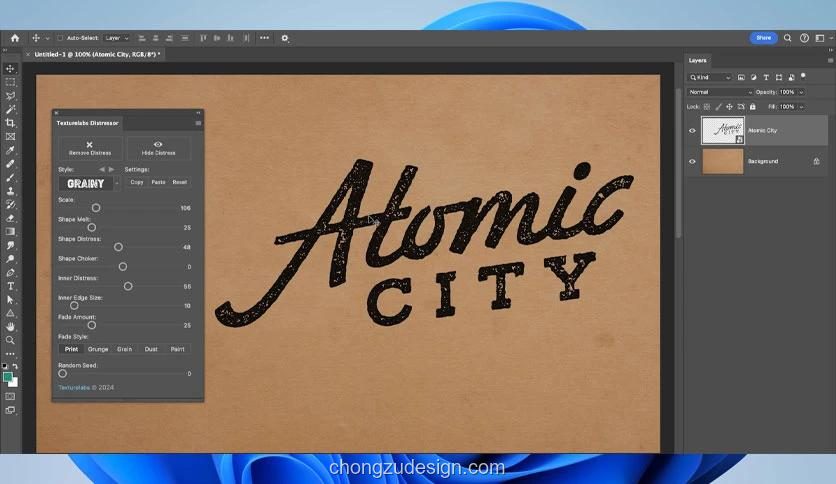
Task: Reset default foreground and background colors
Action: [5, 366]
